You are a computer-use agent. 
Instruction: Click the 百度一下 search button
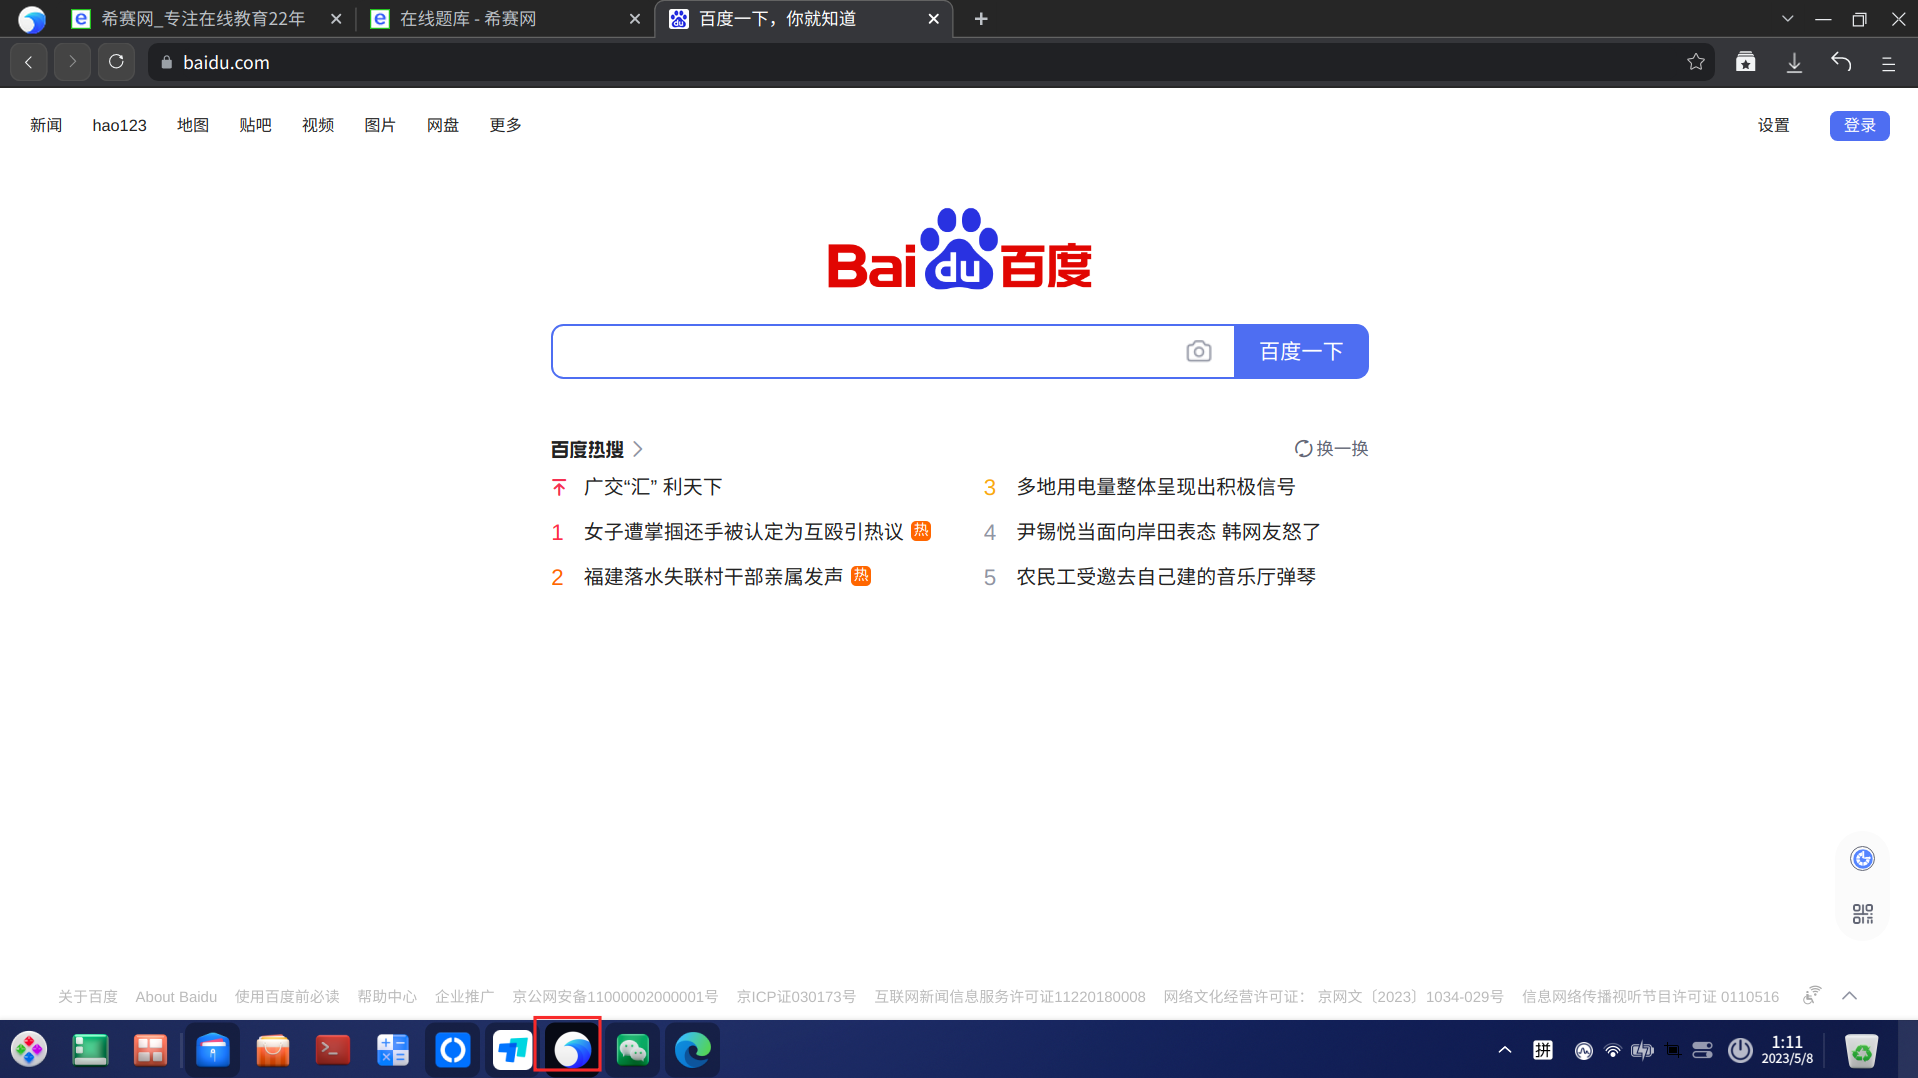coord(1301,351)
